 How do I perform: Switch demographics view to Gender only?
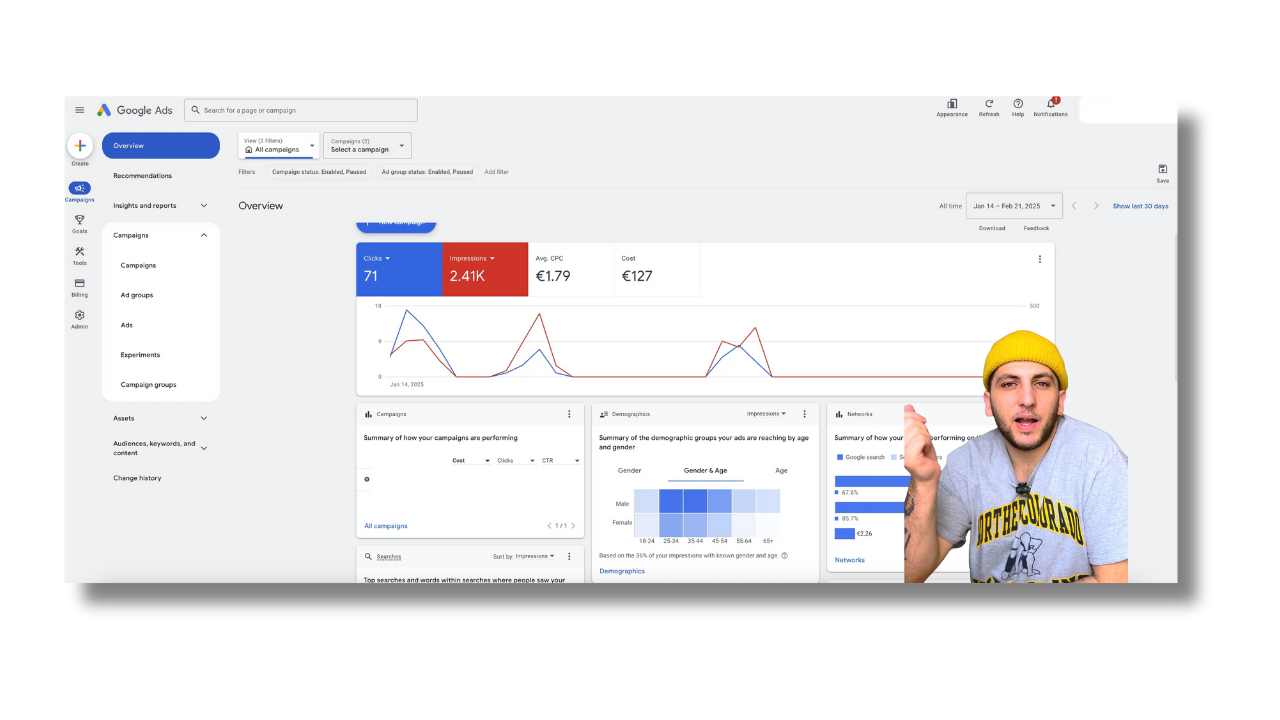629,470
